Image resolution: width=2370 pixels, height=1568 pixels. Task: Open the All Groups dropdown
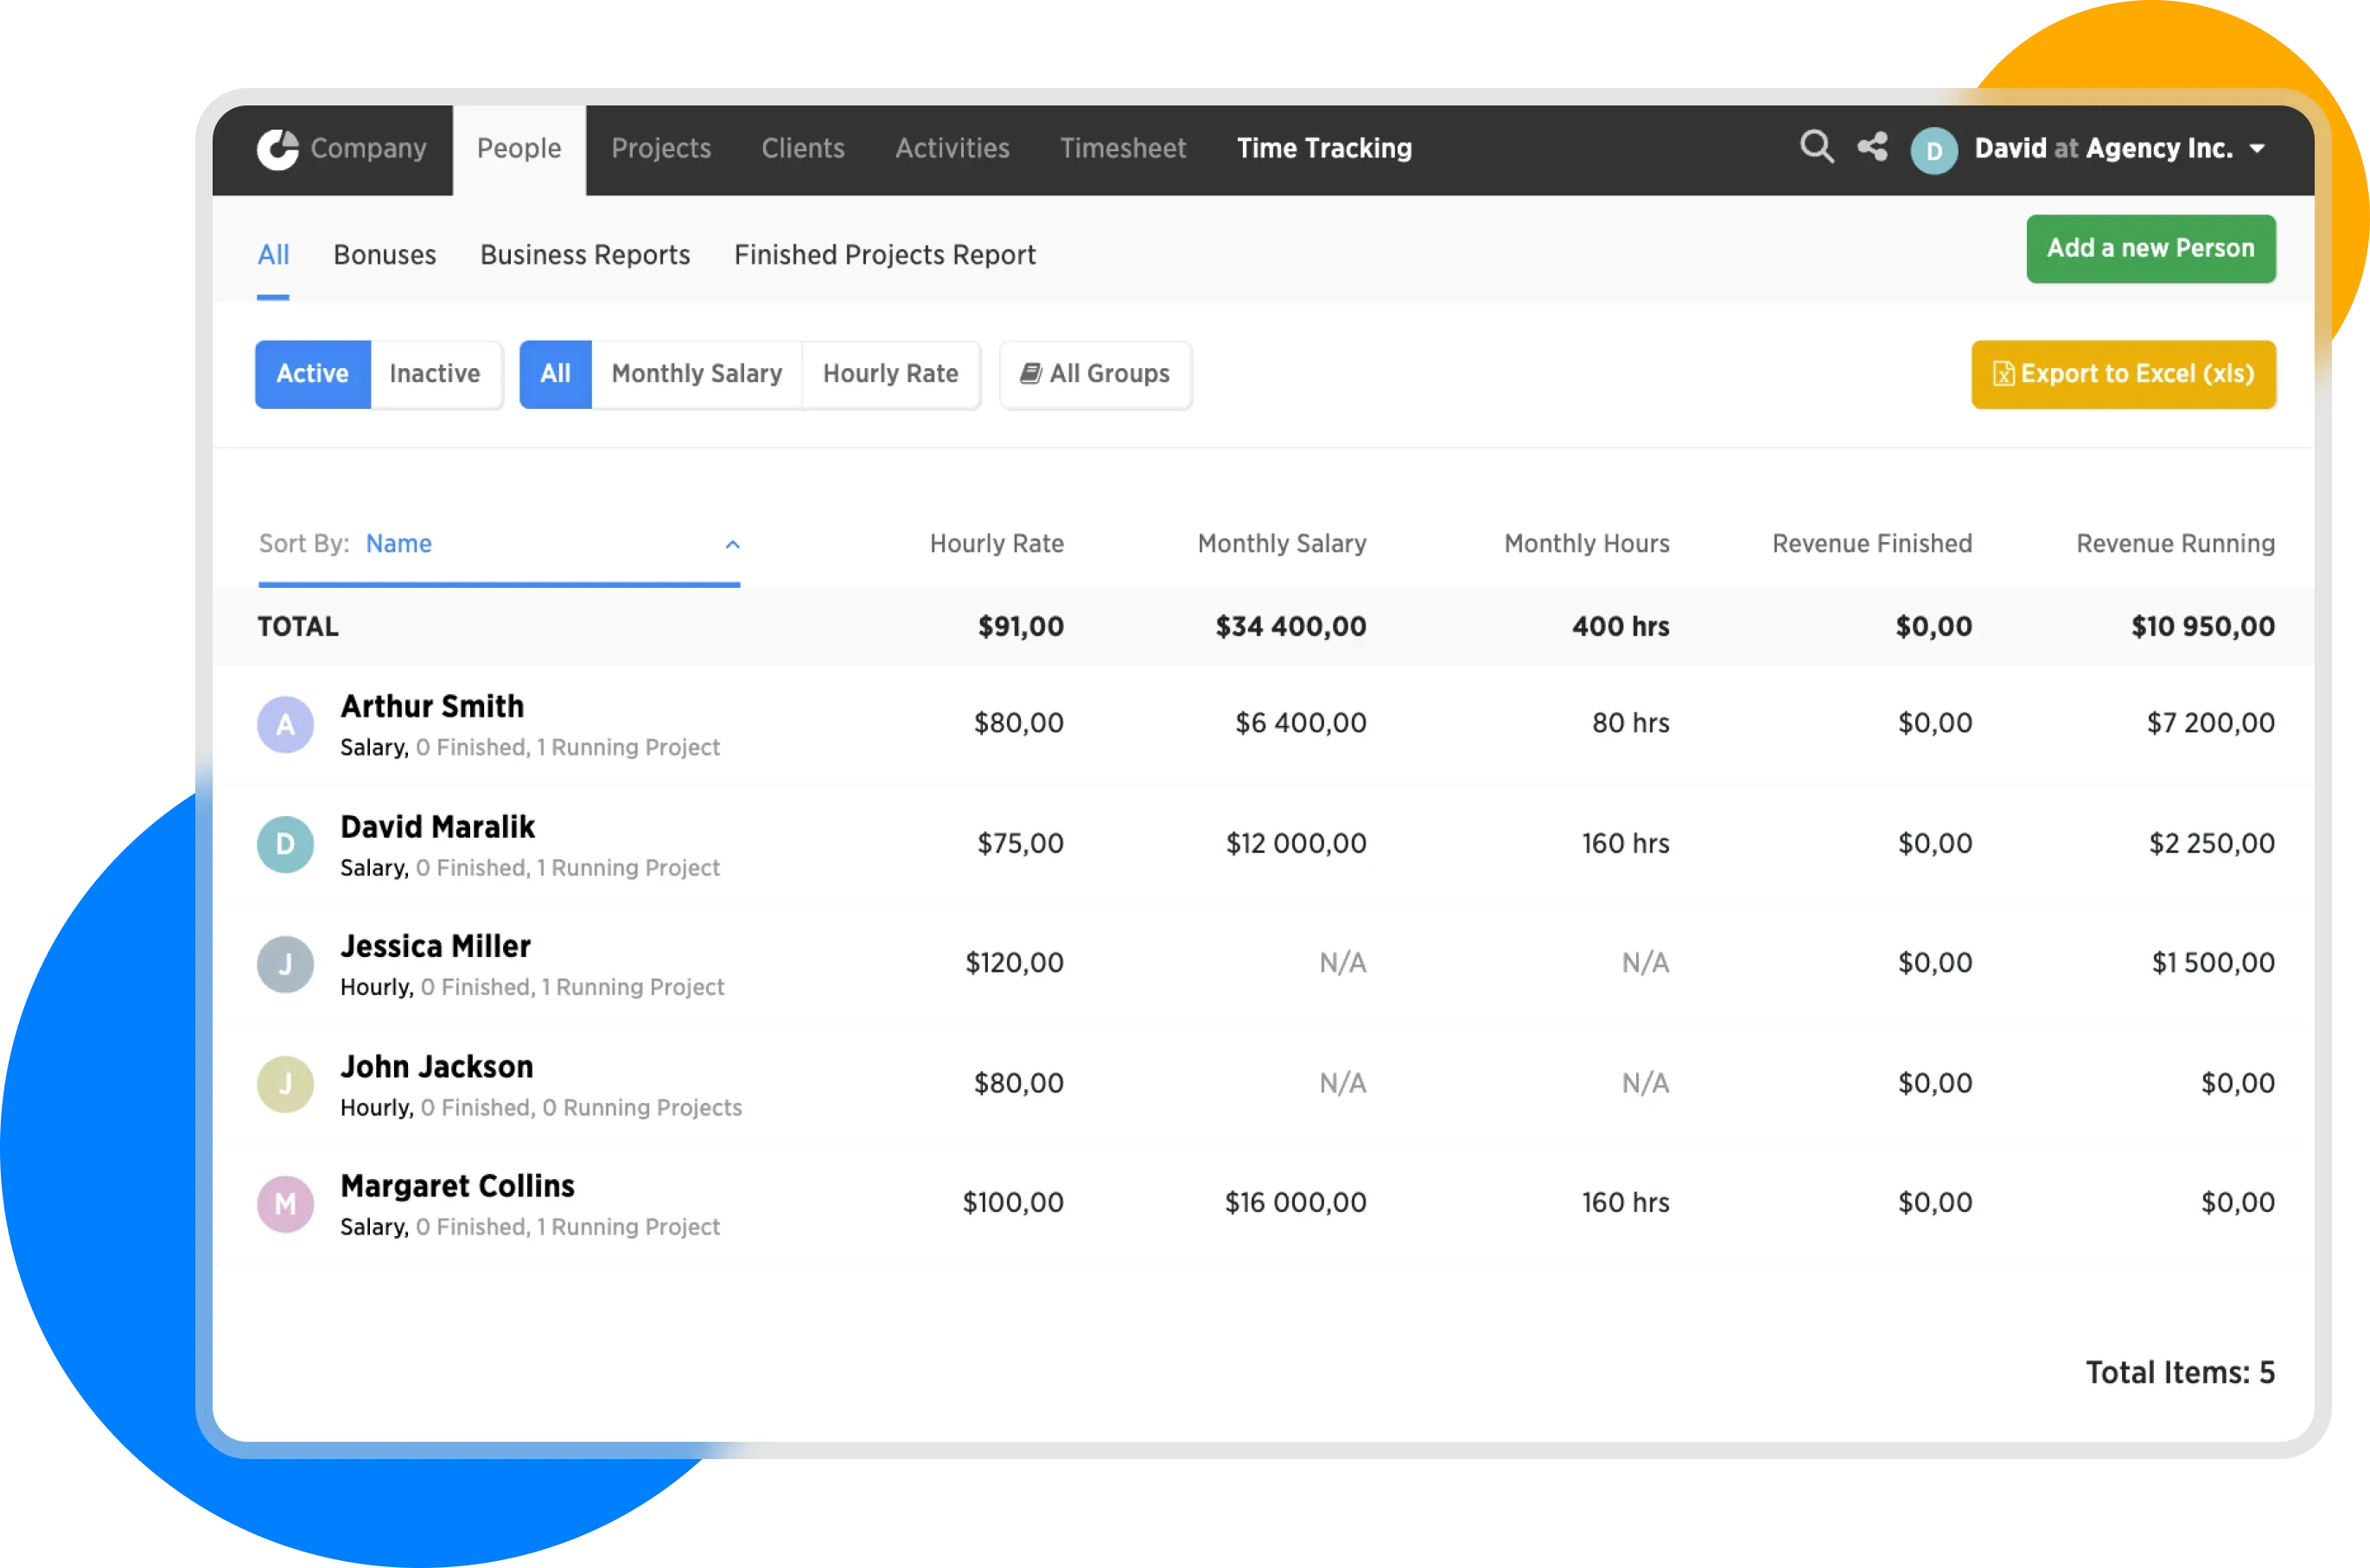[1095, 374]
